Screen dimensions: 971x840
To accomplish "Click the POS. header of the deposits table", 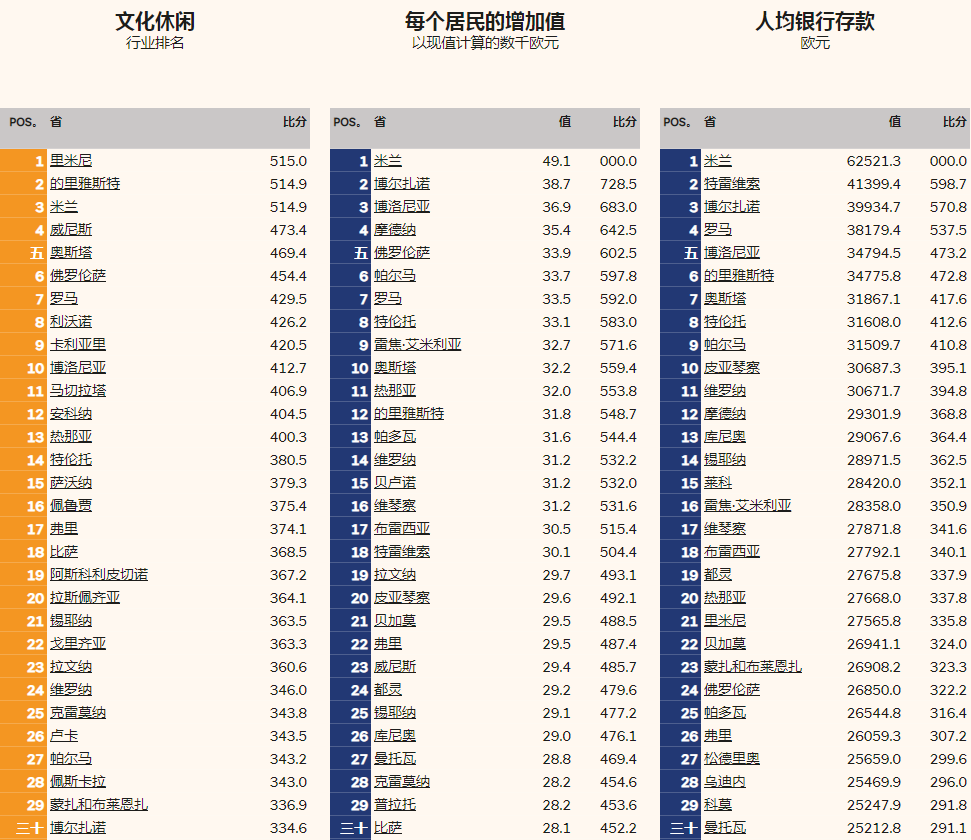I will point(675,121).
